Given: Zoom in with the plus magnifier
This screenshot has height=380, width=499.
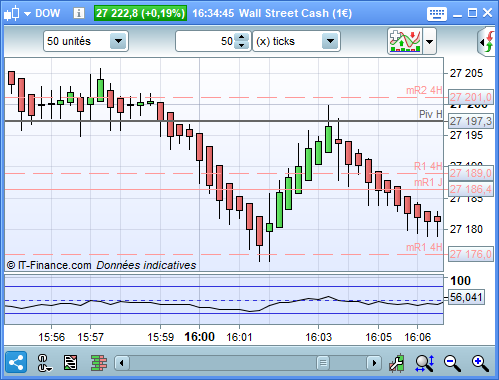Looking at the screenshot, I should point(480,363).
